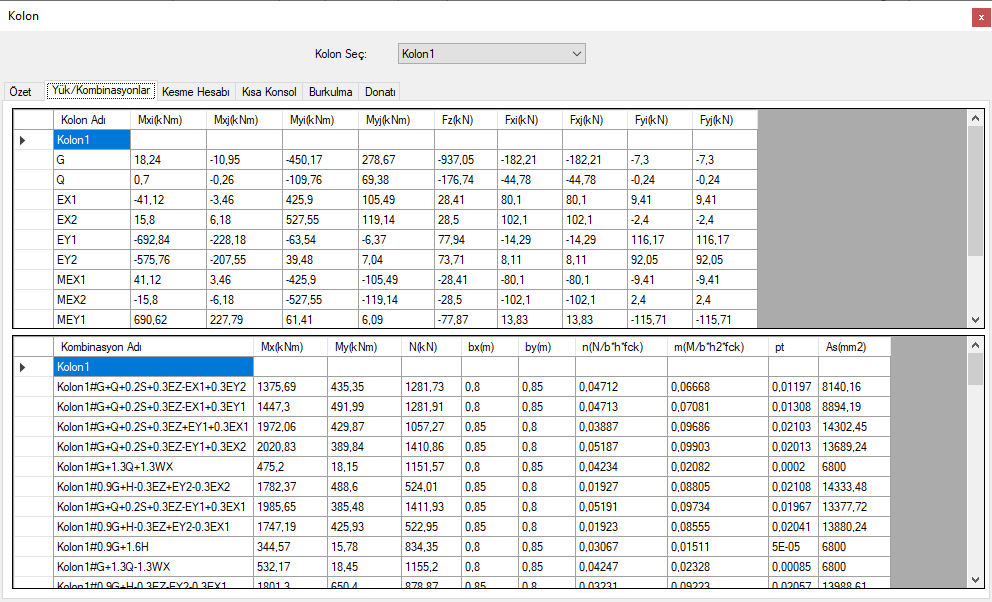
Task: Select combination Kolon1#0.9G+H-0.3EZ+EY2-0.3EX1
Action: (153, 527)
